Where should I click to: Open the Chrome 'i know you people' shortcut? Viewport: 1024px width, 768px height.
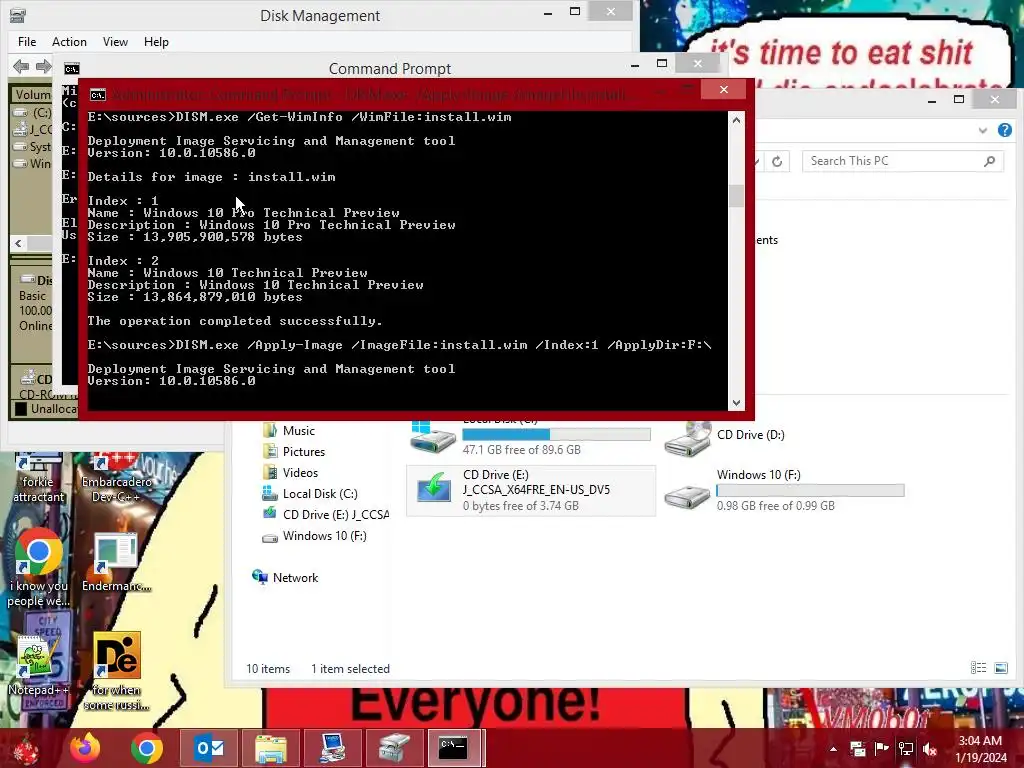point(39,568)
